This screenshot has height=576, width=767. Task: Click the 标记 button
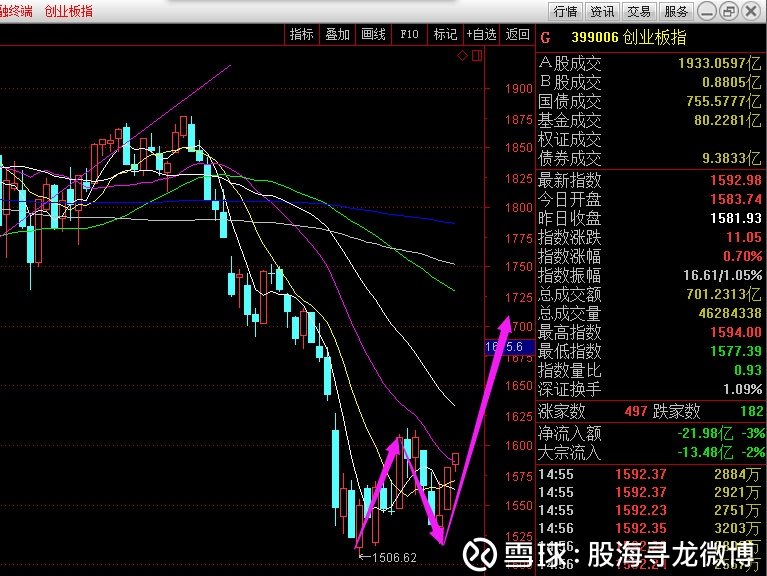(x=445, y=34)
